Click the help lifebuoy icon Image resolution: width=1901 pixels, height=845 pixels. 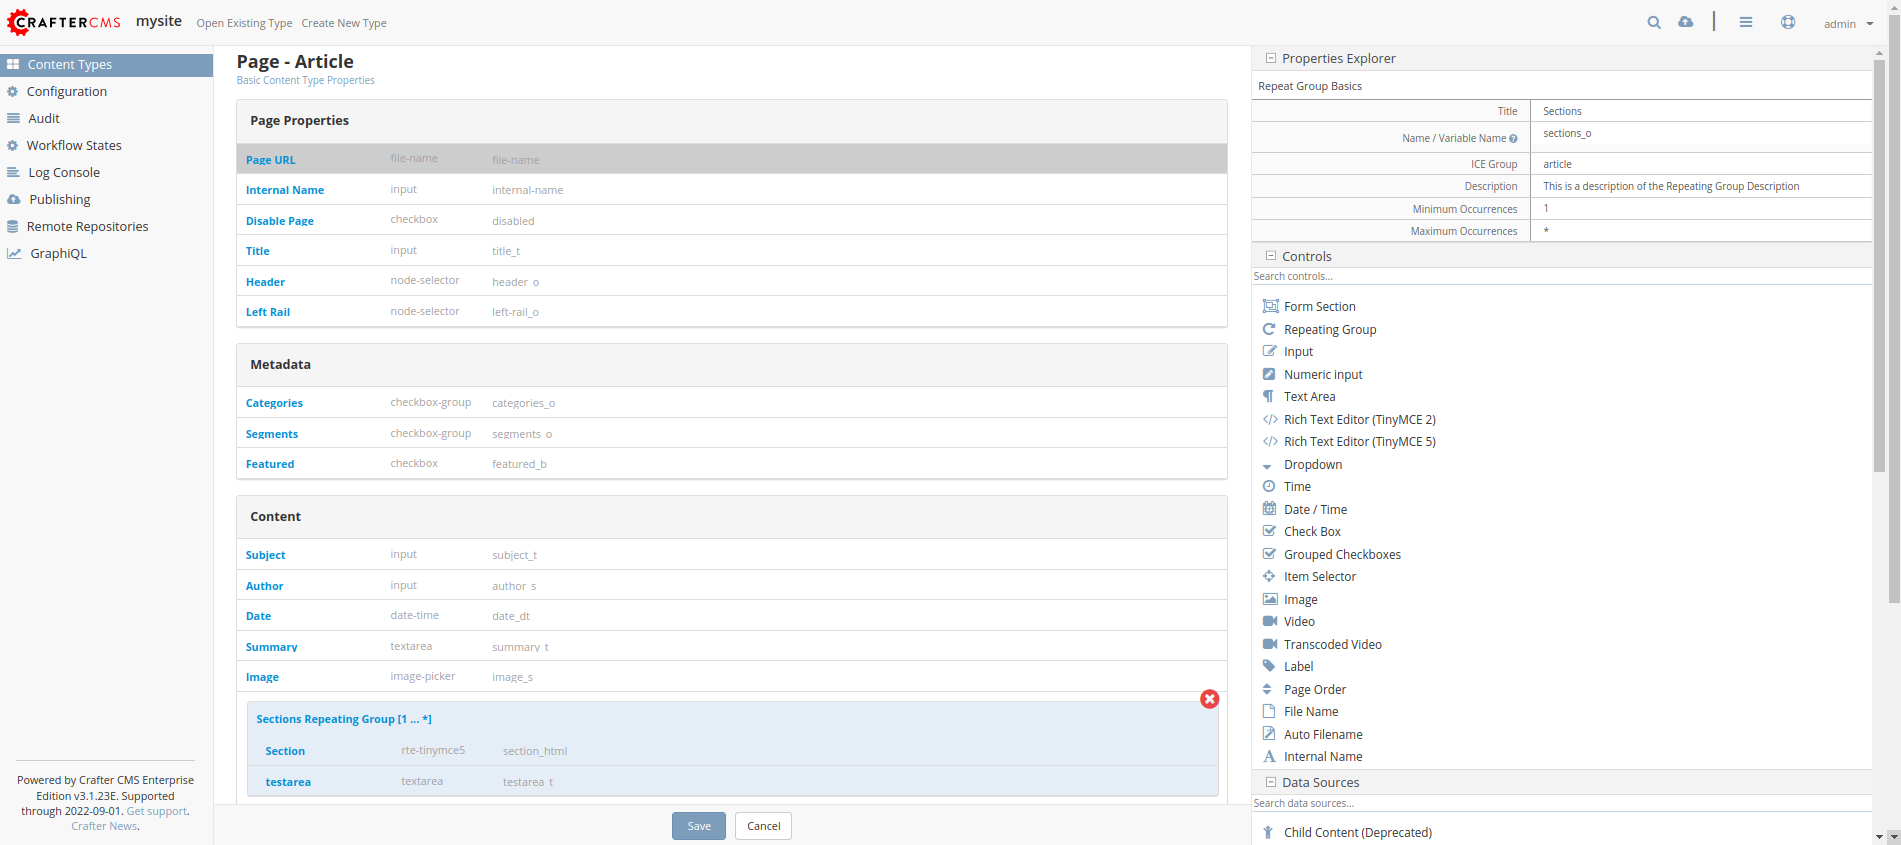[x=1788, y=22]
